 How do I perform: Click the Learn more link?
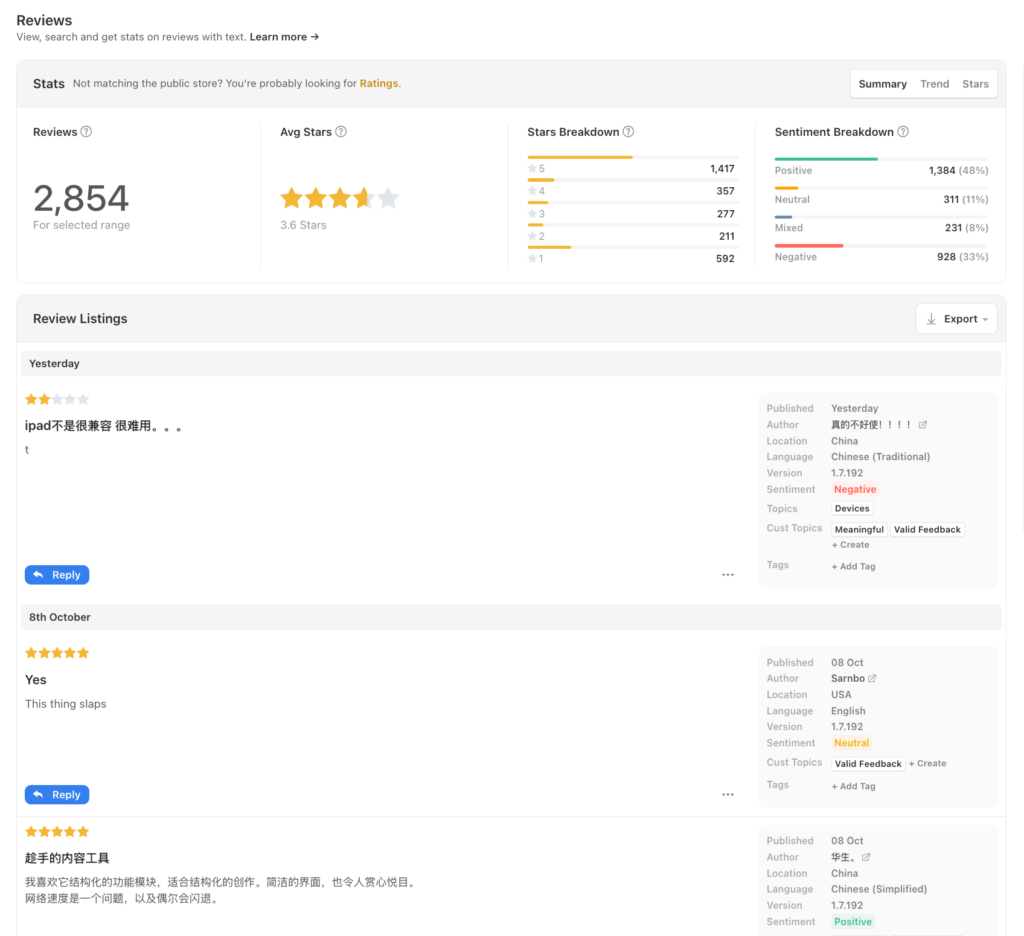pyautogui.click(x=278, y=36)
